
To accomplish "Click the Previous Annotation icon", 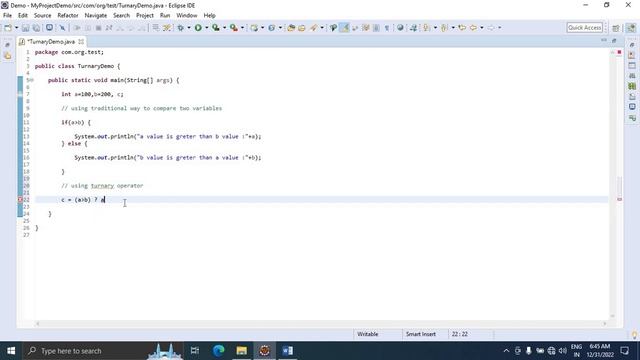I will pyautogui.click(x=444, y=28).
